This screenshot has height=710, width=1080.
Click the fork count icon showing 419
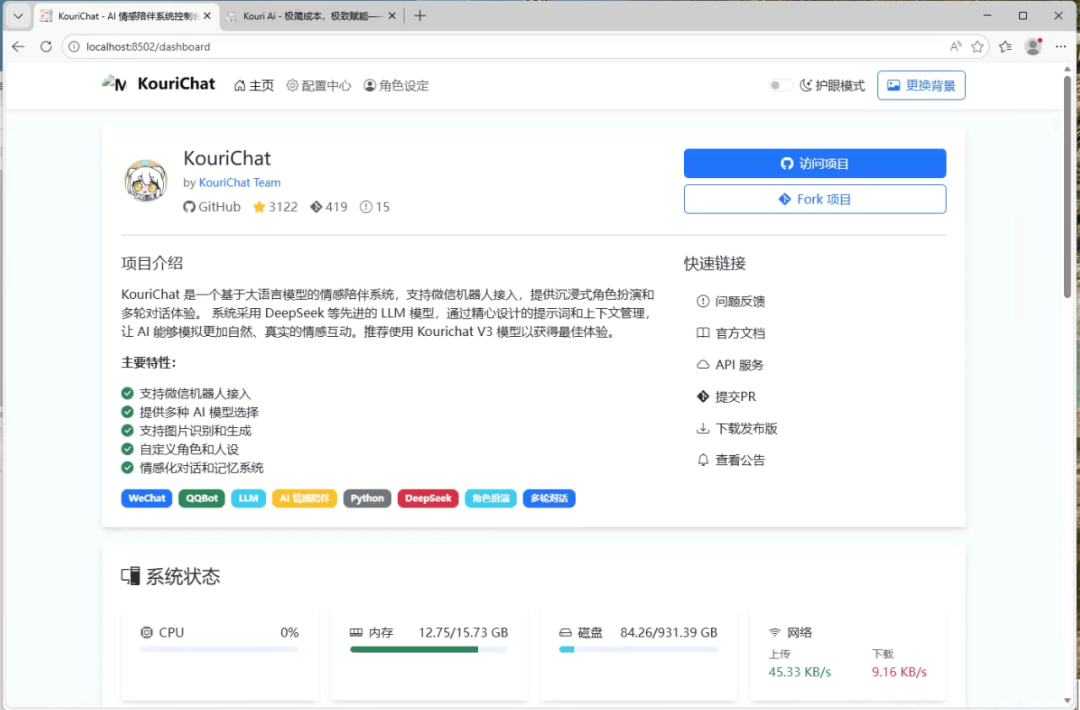(x=316, y=207)
